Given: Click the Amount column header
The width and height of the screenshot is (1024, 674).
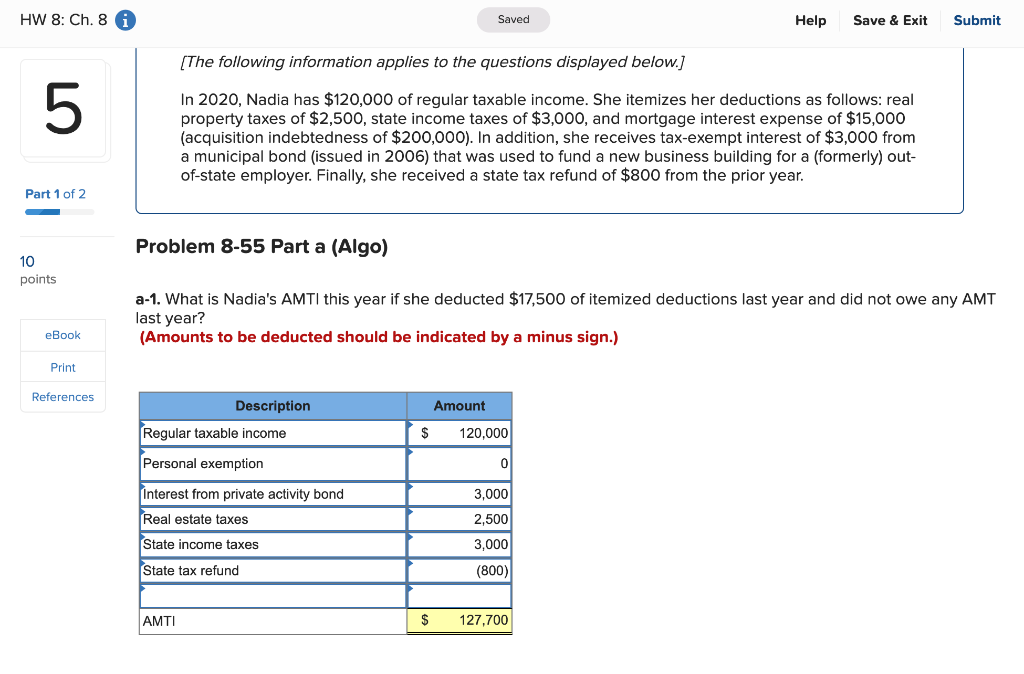Looking at the screenshot, I should [459, 406].
